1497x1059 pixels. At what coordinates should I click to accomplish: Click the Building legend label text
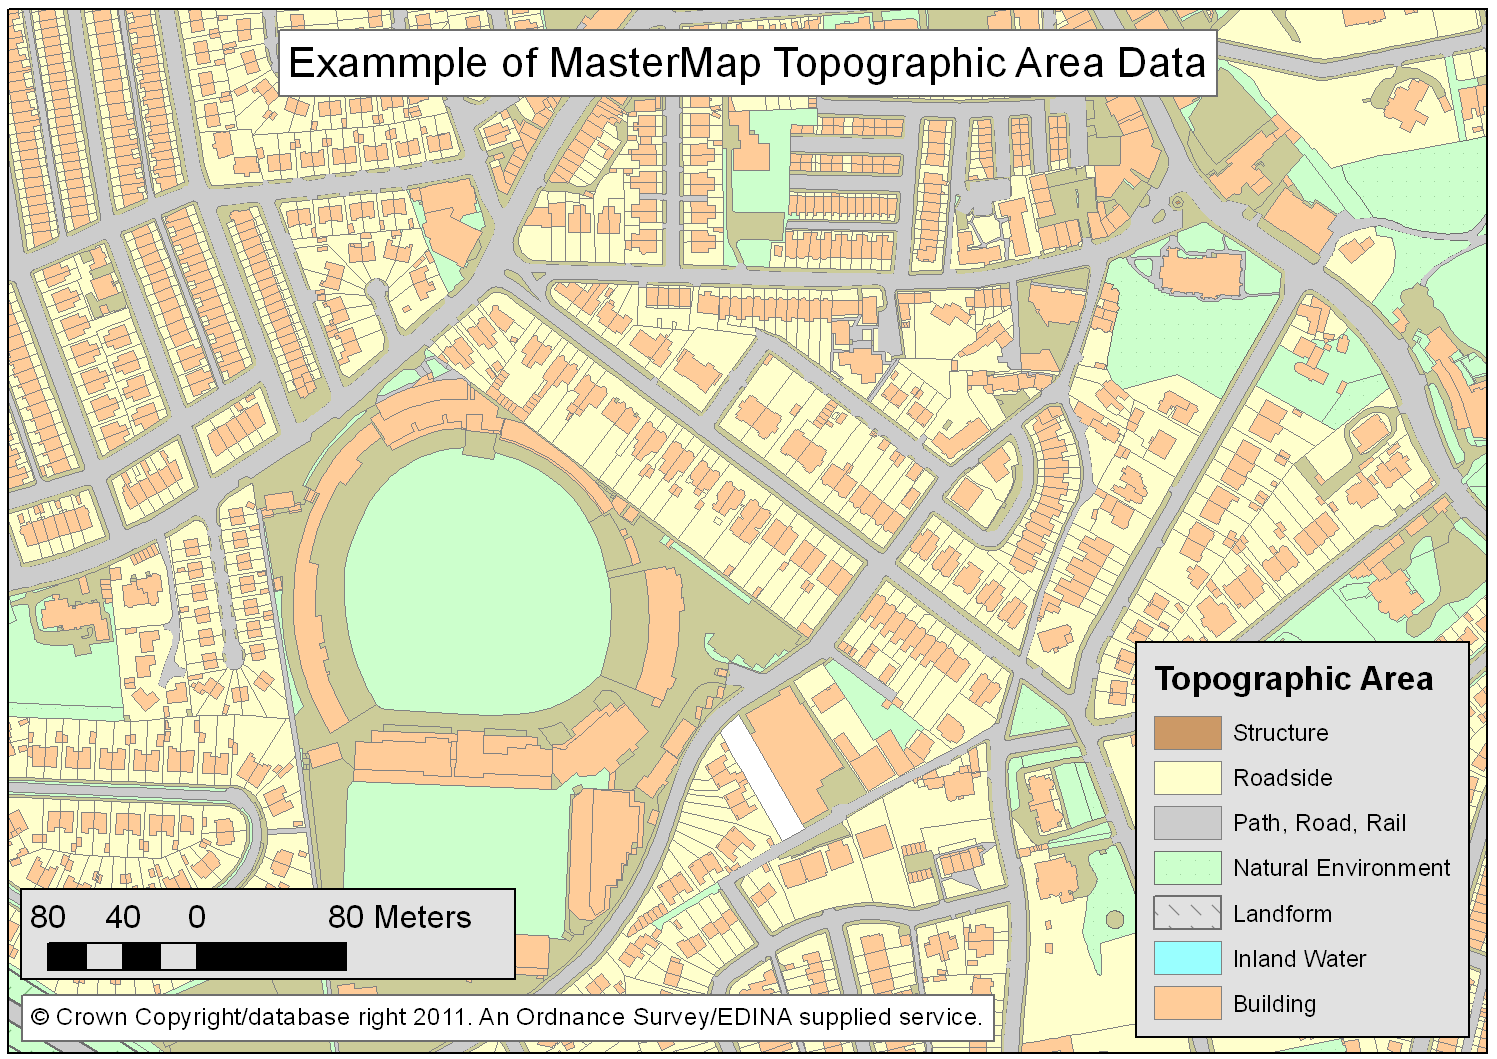1275,1004
